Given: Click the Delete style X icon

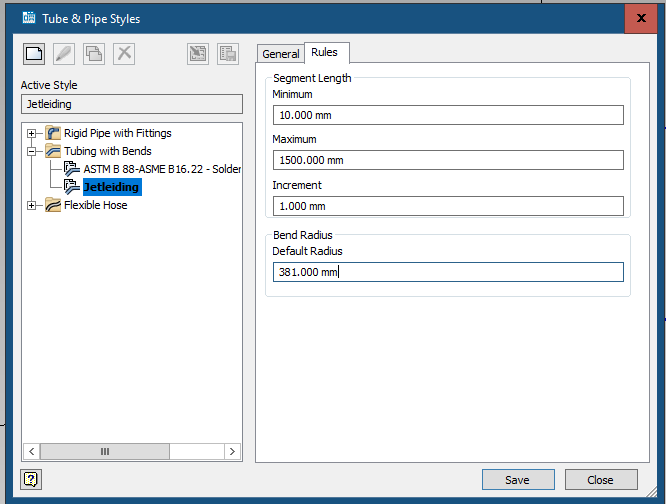Looking at the screenshot, I should (x=124, y=54).
